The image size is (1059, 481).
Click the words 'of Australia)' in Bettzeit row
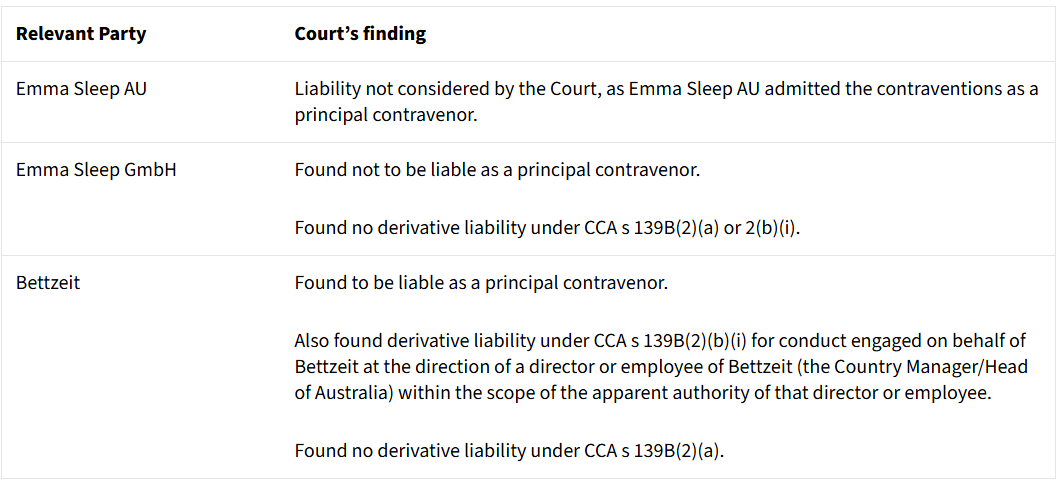coord(344,393)
